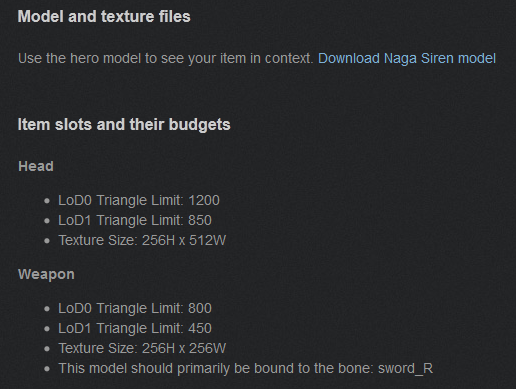
Task: Click the bullet before Texture Size 256H x 256W
Action: [47, 349]
